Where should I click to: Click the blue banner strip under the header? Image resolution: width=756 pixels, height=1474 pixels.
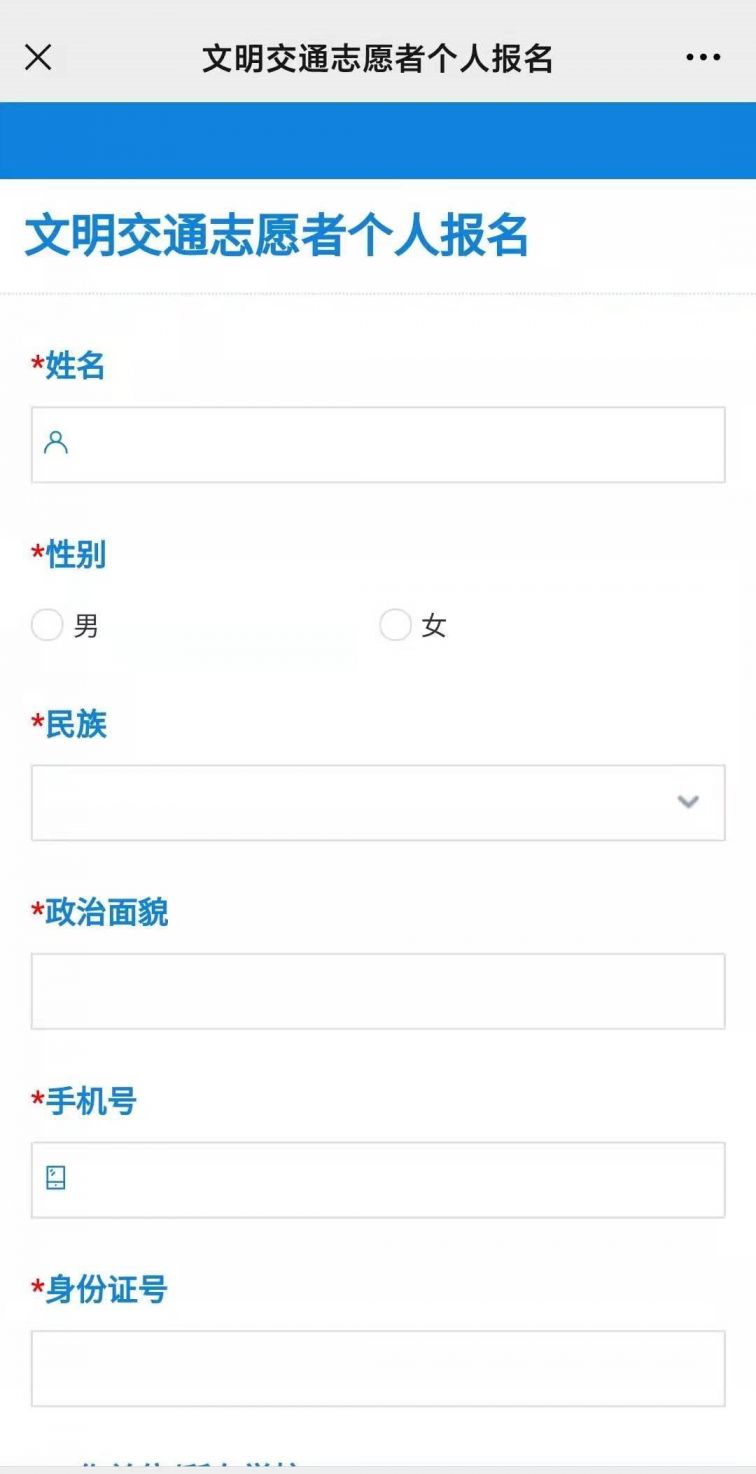tap(378, 140)
